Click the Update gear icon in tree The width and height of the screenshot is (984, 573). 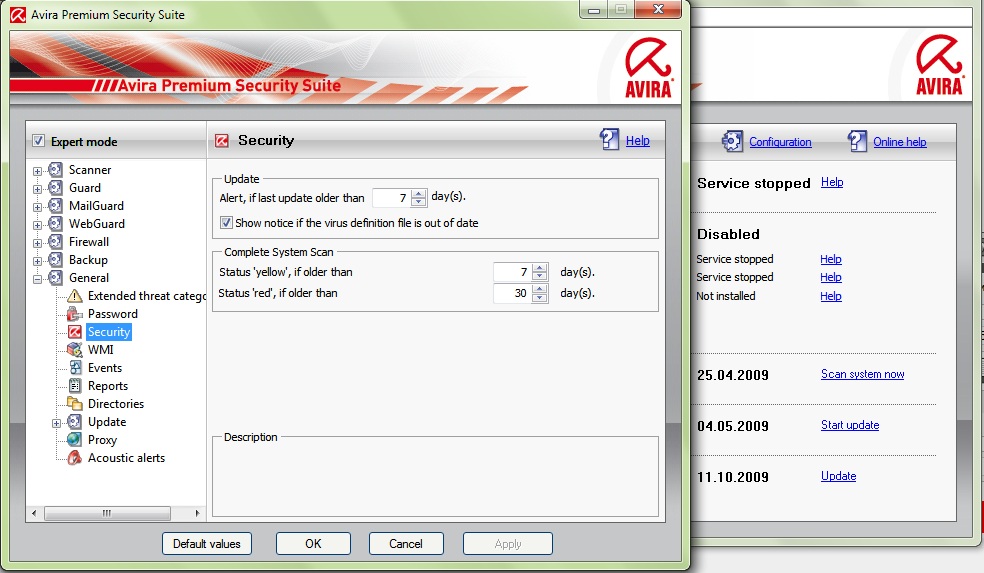pyautogui.click(x=75, y=422)
